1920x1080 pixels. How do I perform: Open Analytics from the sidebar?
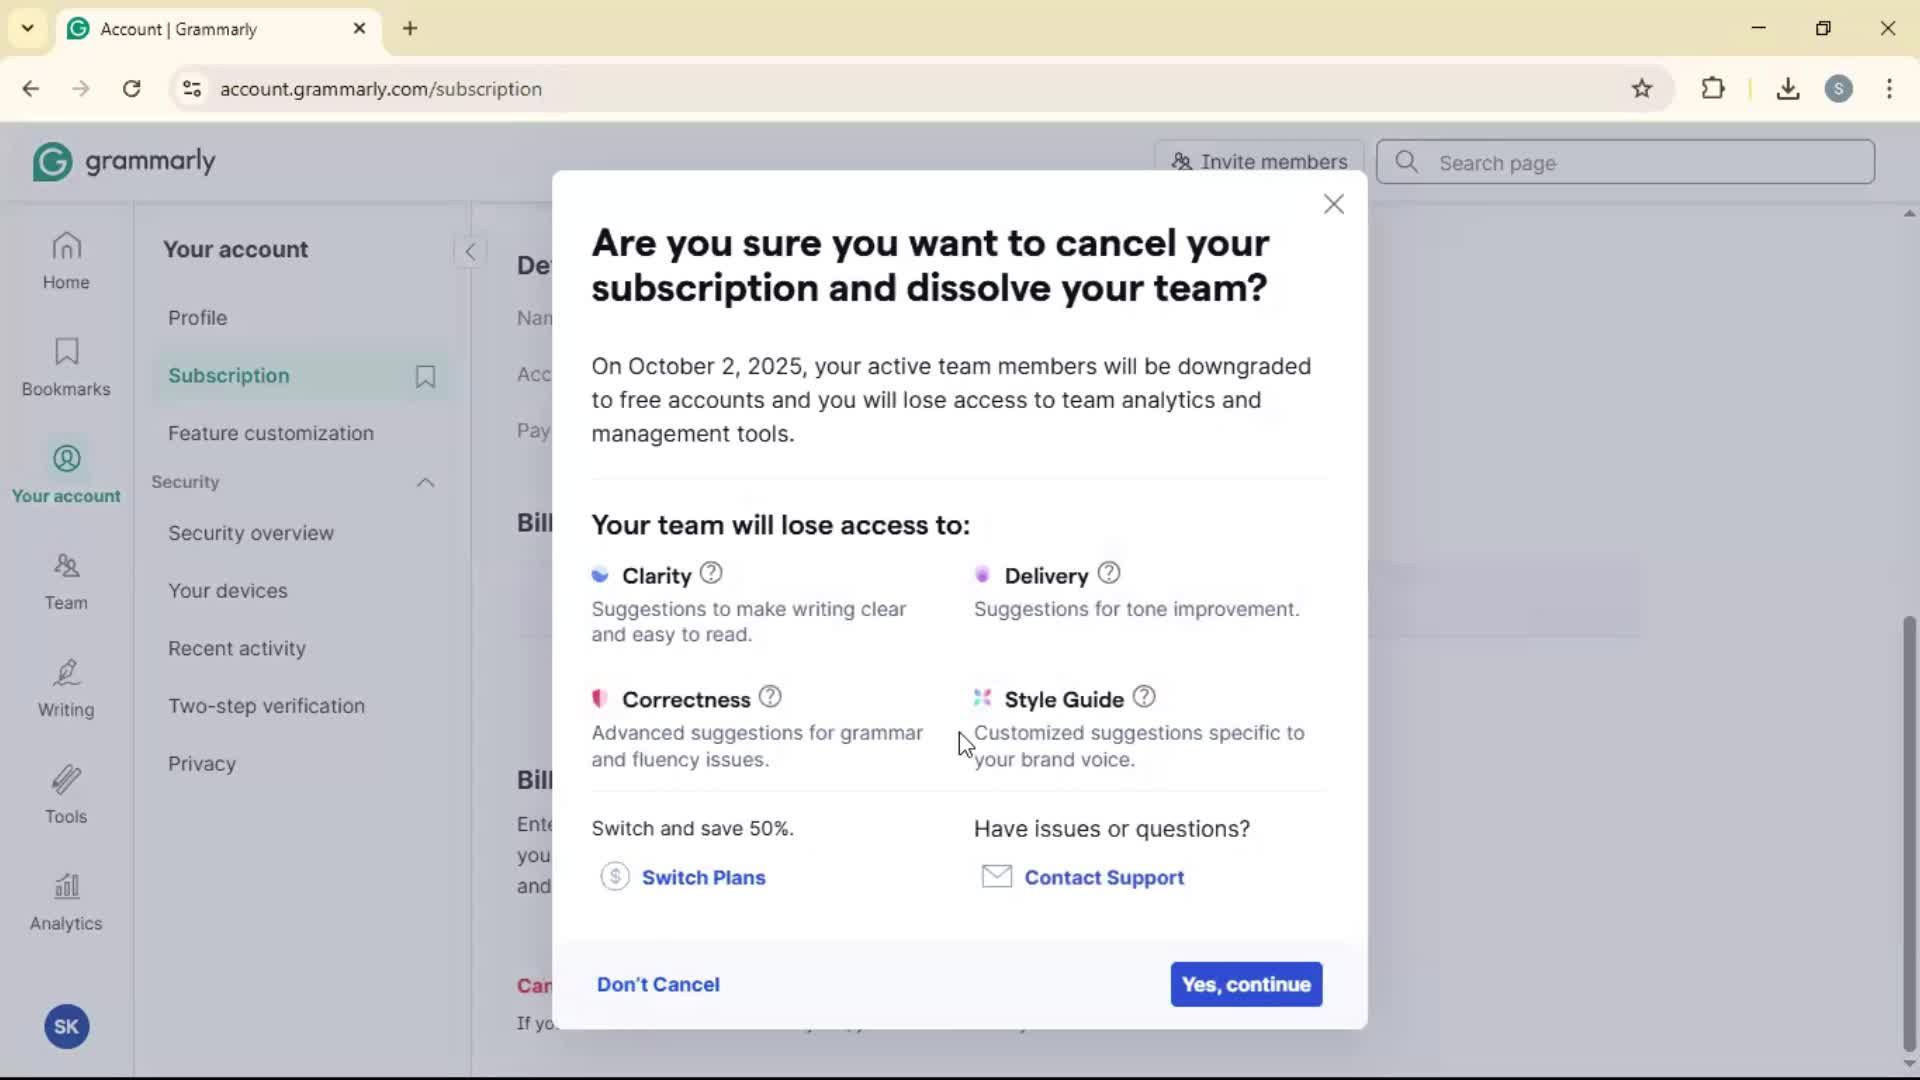point(66,901)
